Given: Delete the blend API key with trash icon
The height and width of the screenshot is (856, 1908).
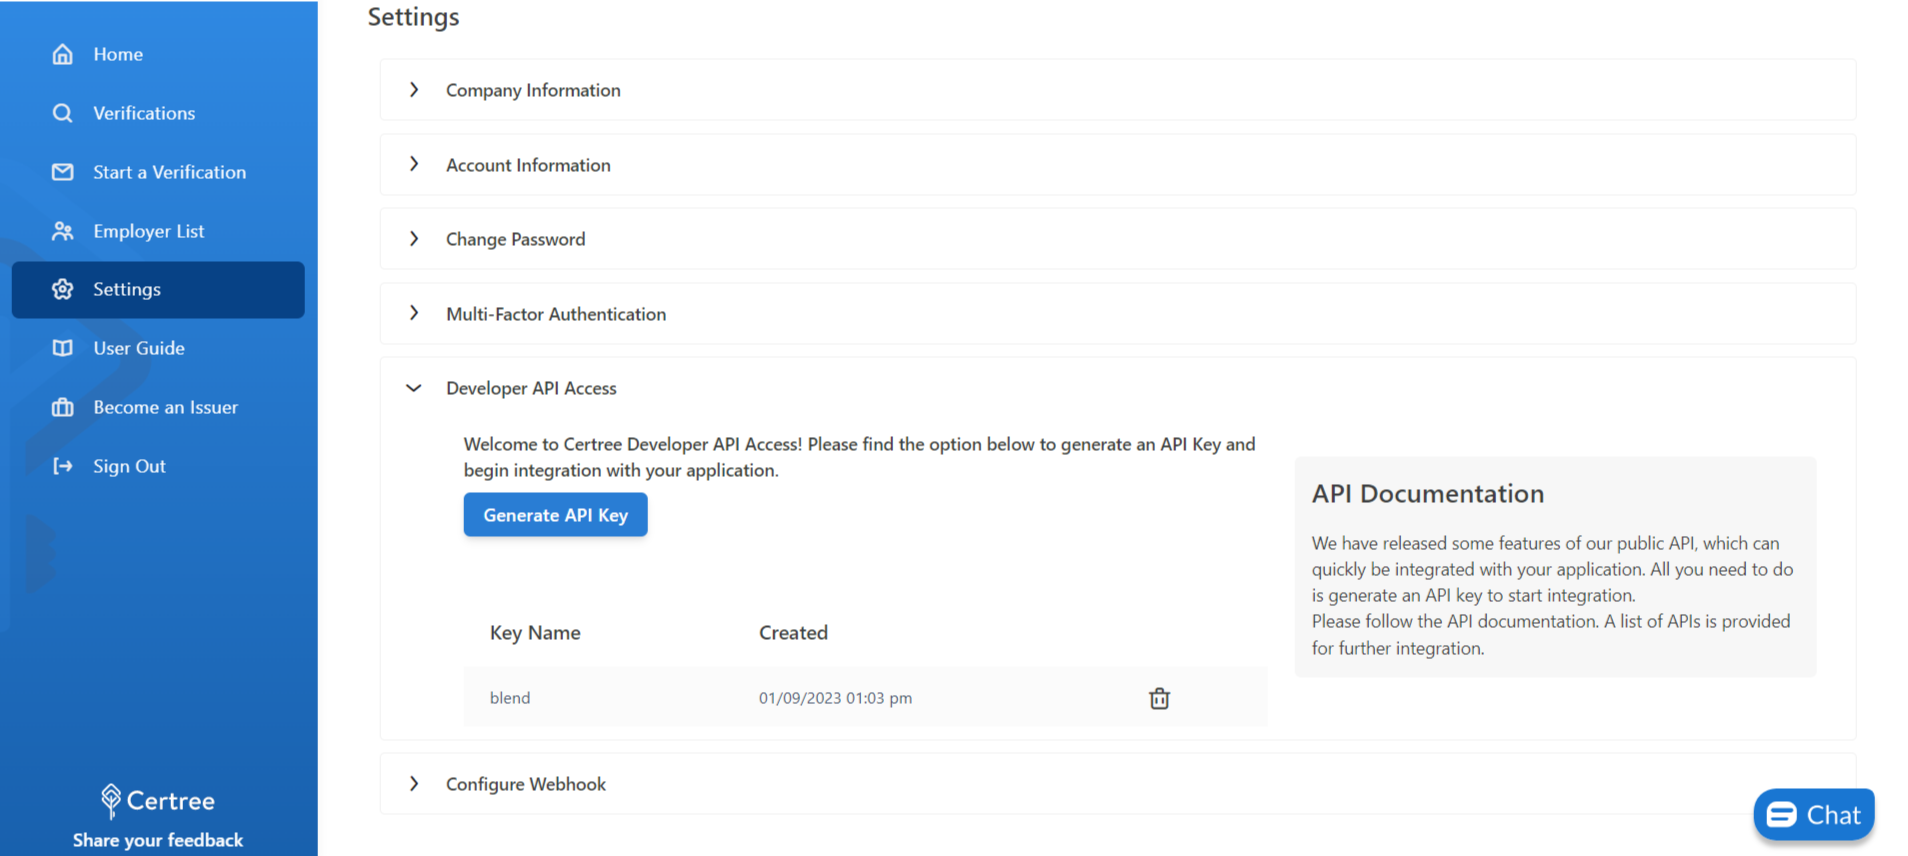Looking at the screenshot, I should click(x=1159, y=698).
